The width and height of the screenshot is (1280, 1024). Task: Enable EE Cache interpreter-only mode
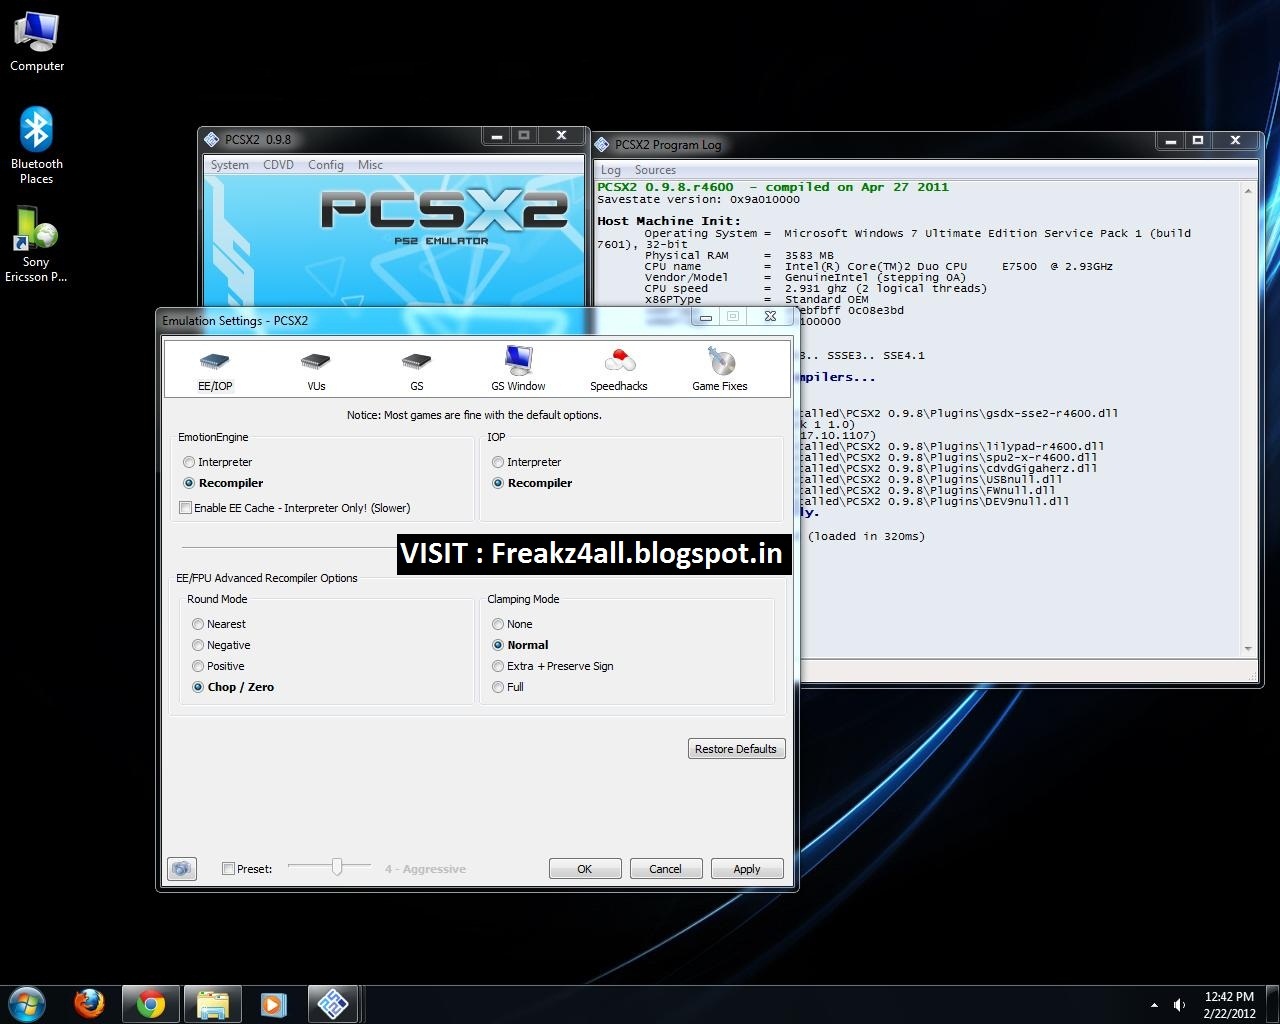[x=186, y=507]
